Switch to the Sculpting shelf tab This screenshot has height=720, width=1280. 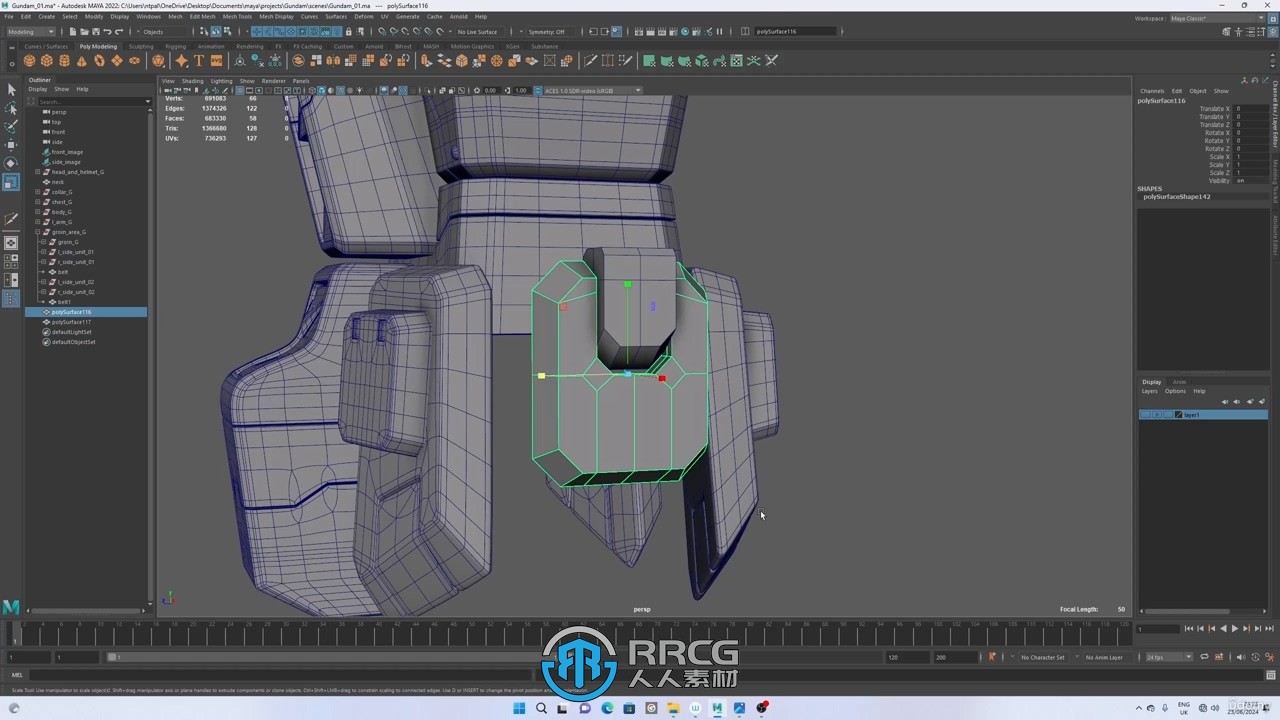tap(141, 46)
